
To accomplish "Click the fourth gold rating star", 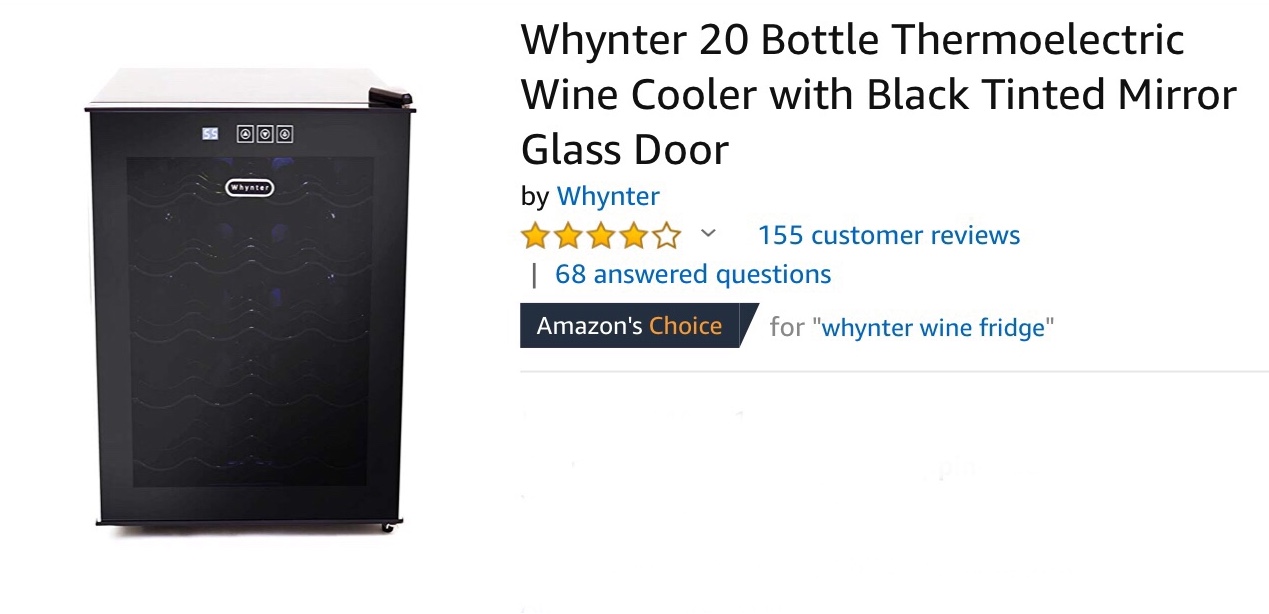I will point(633,236).
